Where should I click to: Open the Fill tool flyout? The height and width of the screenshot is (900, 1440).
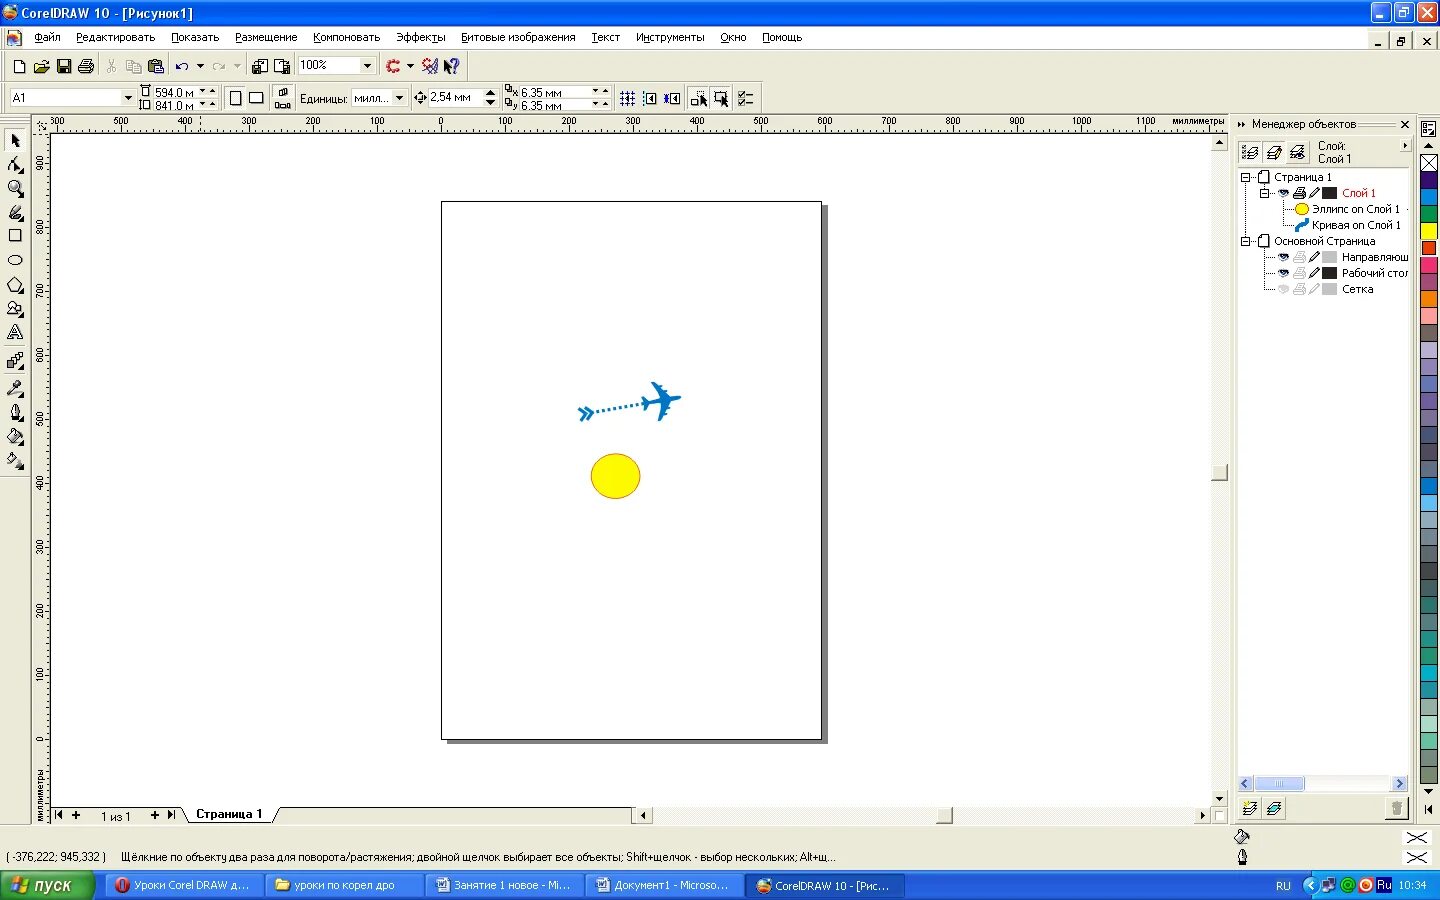pyautogui.click(x=15, y=436)
